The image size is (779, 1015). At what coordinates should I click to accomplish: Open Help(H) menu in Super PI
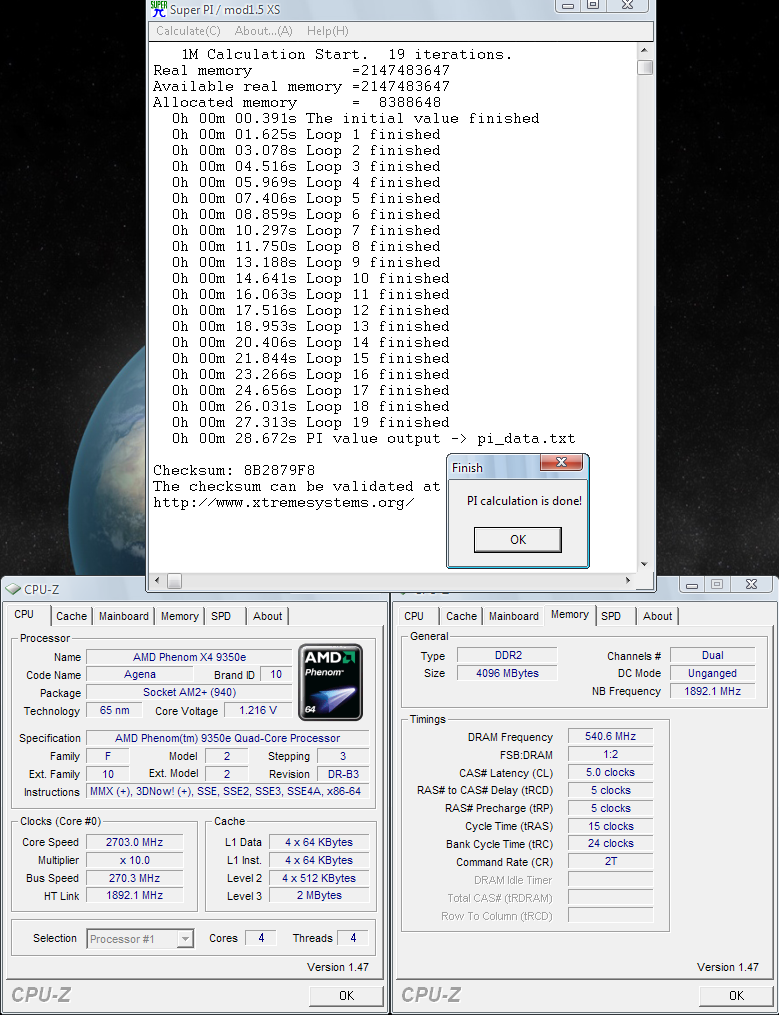click(328, 31)
